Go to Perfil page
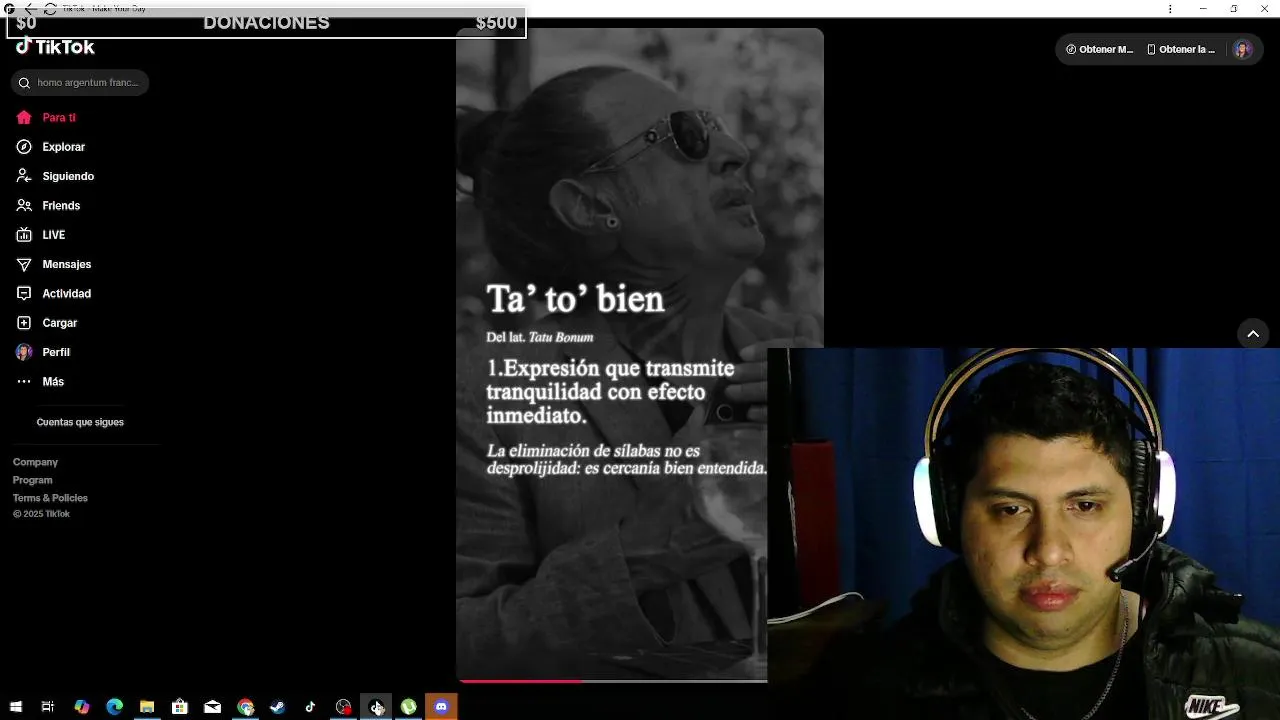This screenshot has width=1280, height=720. 43,352
